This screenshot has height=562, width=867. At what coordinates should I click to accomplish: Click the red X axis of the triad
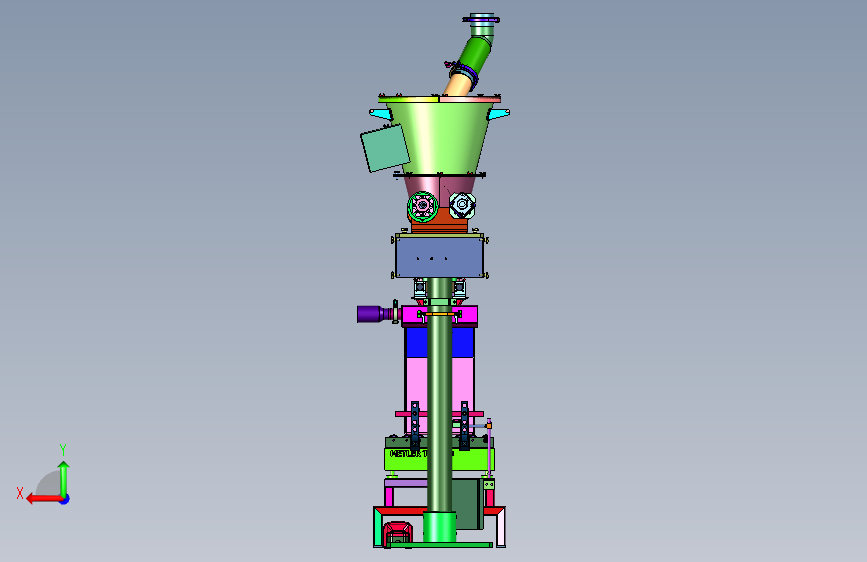pyautogui.click(x=44, y=499)
